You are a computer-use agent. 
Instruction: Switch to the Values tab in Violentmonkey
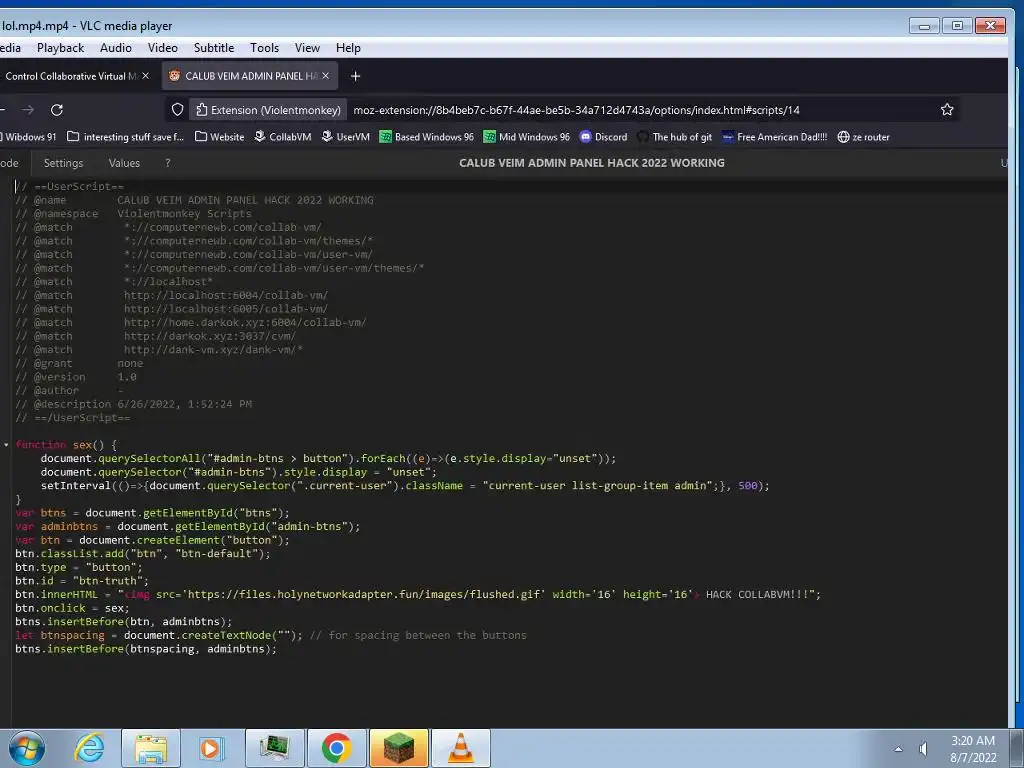tap(124, 163)
